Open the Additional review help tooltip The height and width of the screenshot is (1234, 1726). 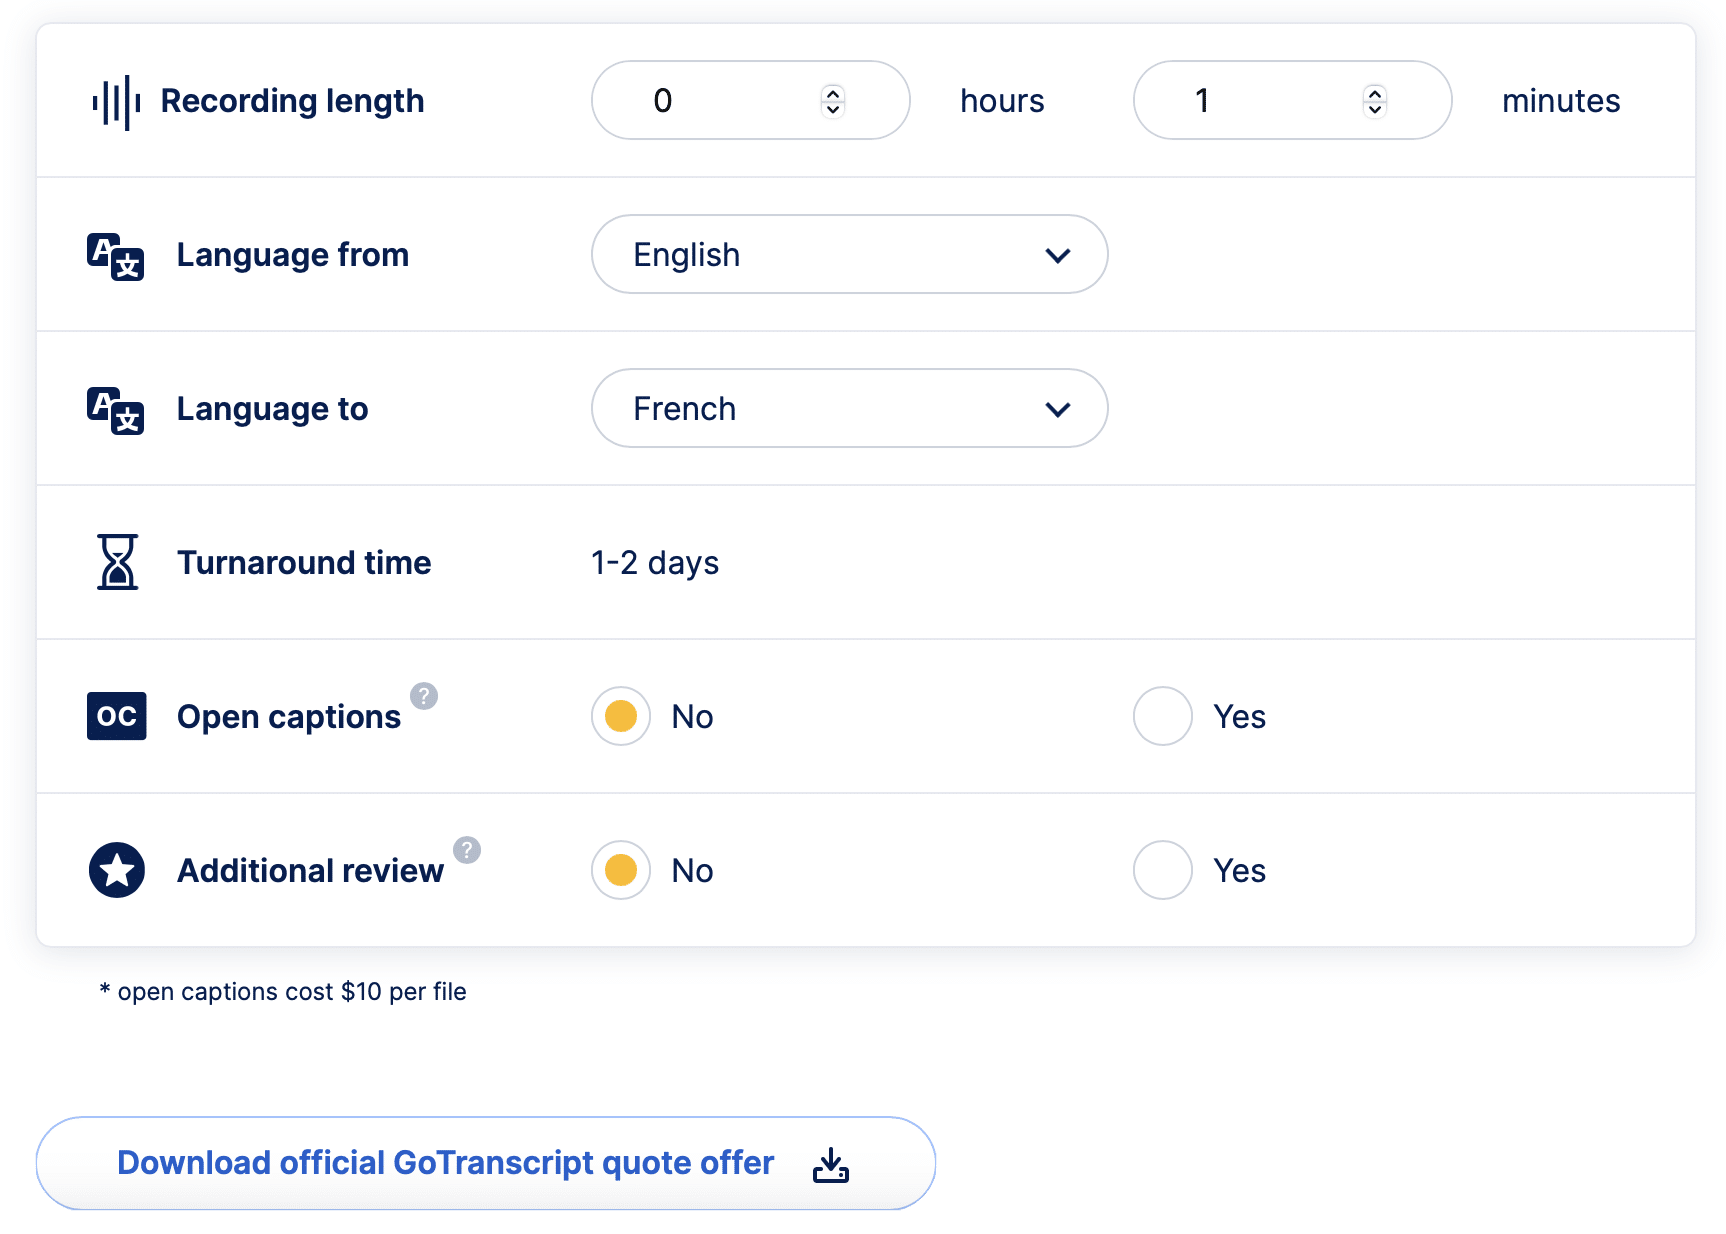coord(469,851)
